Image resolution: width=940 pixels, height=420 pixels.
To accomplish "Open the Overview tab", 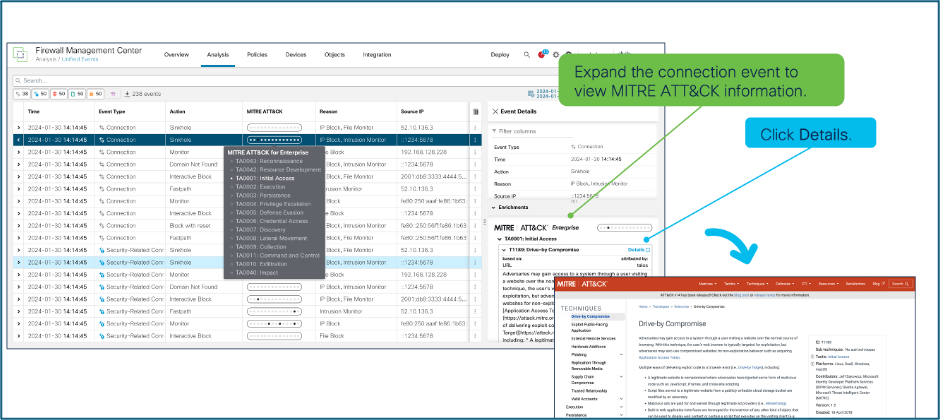I will coord(176,55).
